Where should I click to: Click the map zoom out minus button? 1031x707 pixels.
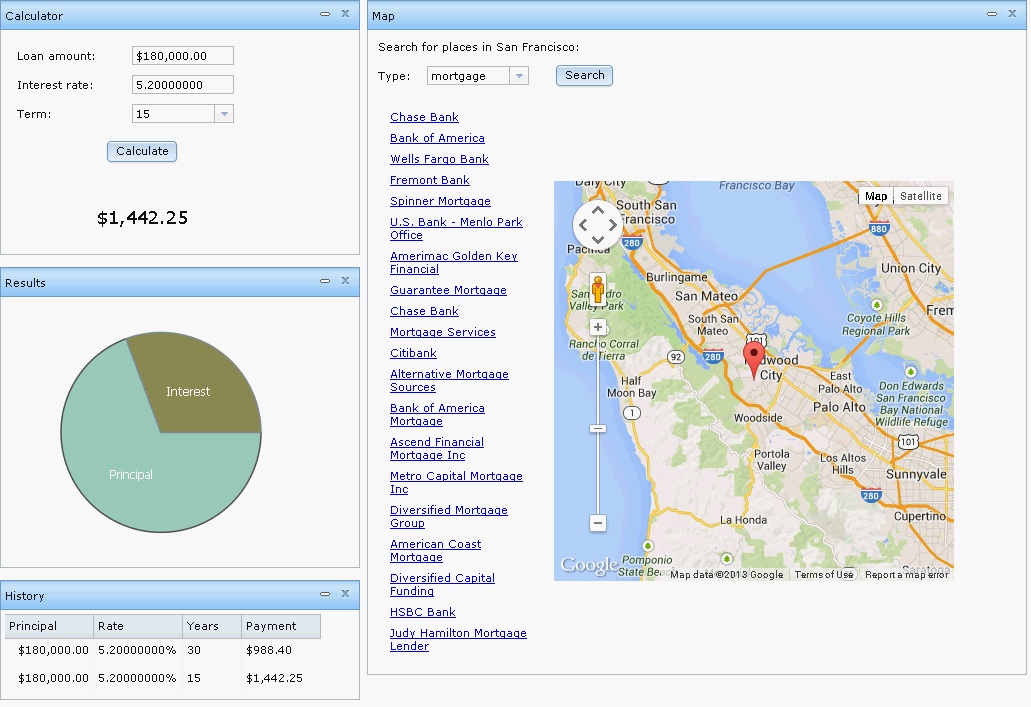pyautogui.click(x=598, y=523)
